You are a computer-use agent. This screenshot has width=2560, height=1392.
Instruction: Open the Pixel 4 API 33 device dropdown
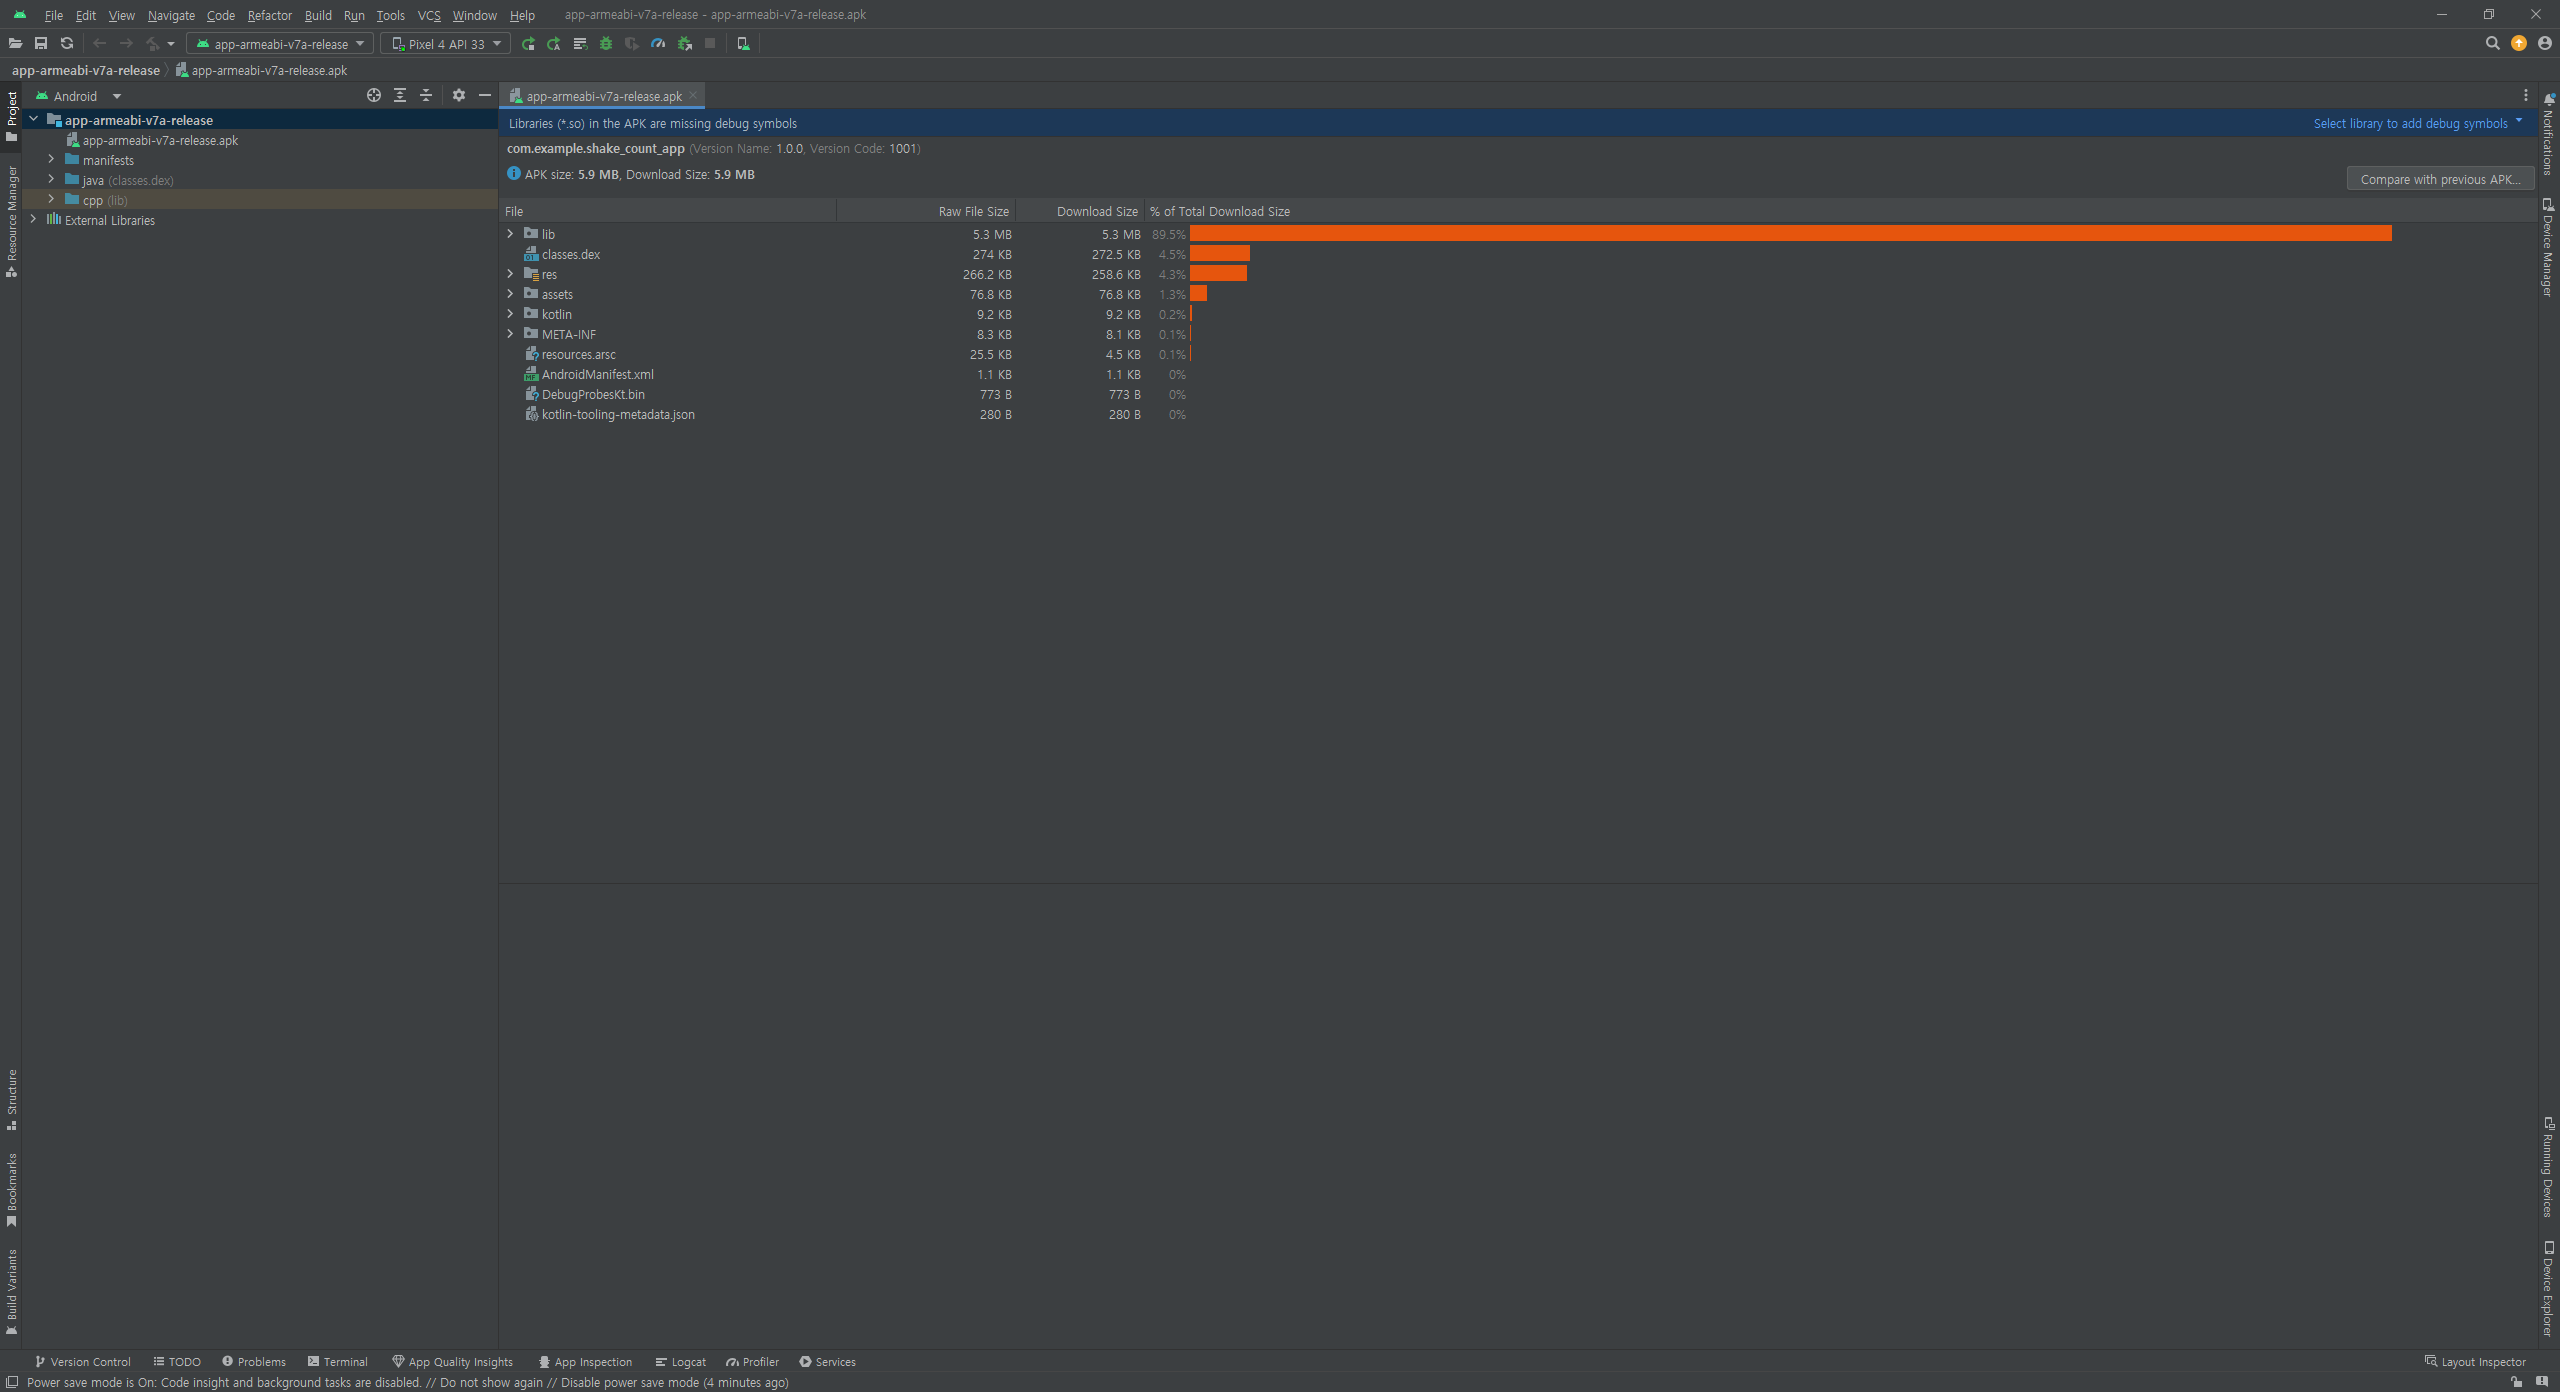[446, 44]
